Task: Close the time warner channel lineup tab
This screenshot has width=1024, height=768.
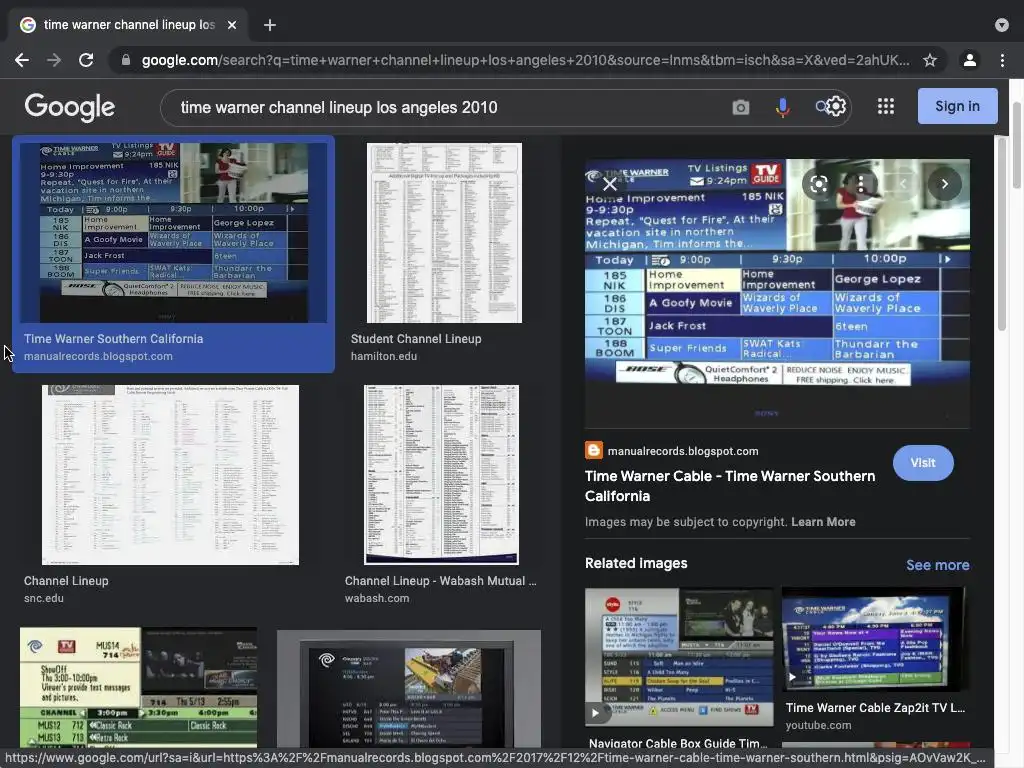Action: click(x=232, y=25)
